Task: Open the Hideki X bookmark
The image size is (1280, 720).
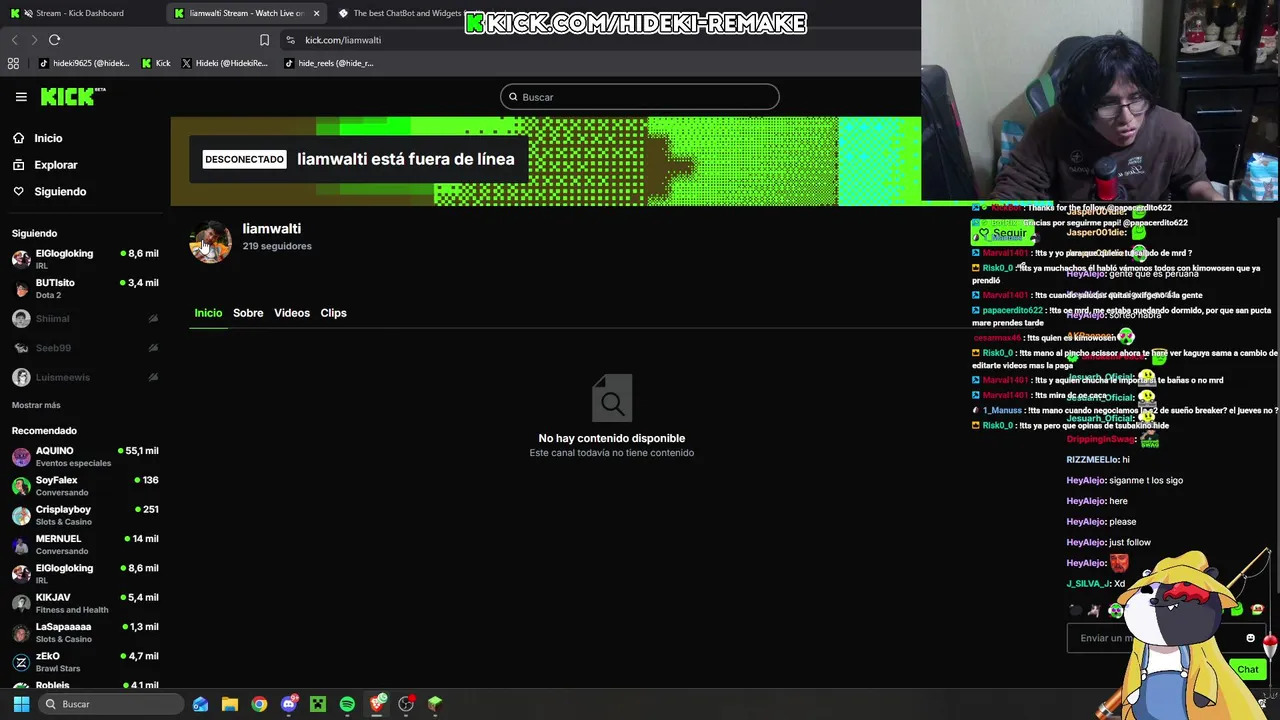Action: tap(225, 63)
